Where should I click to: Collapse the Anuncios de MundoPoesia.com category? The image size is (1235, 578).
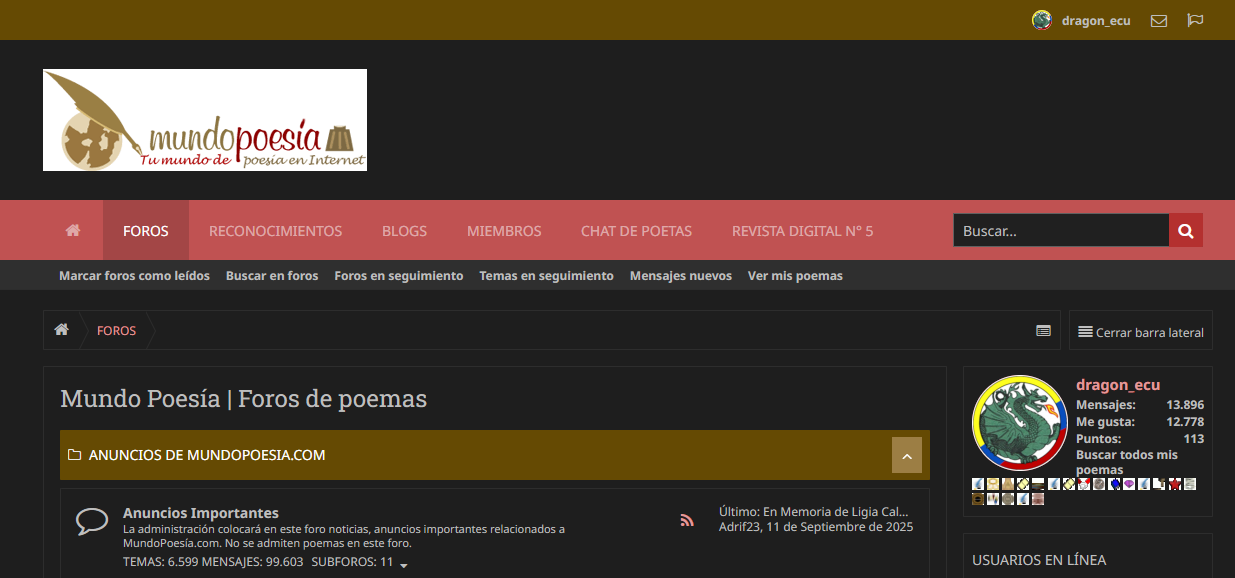tap(906, 455)
